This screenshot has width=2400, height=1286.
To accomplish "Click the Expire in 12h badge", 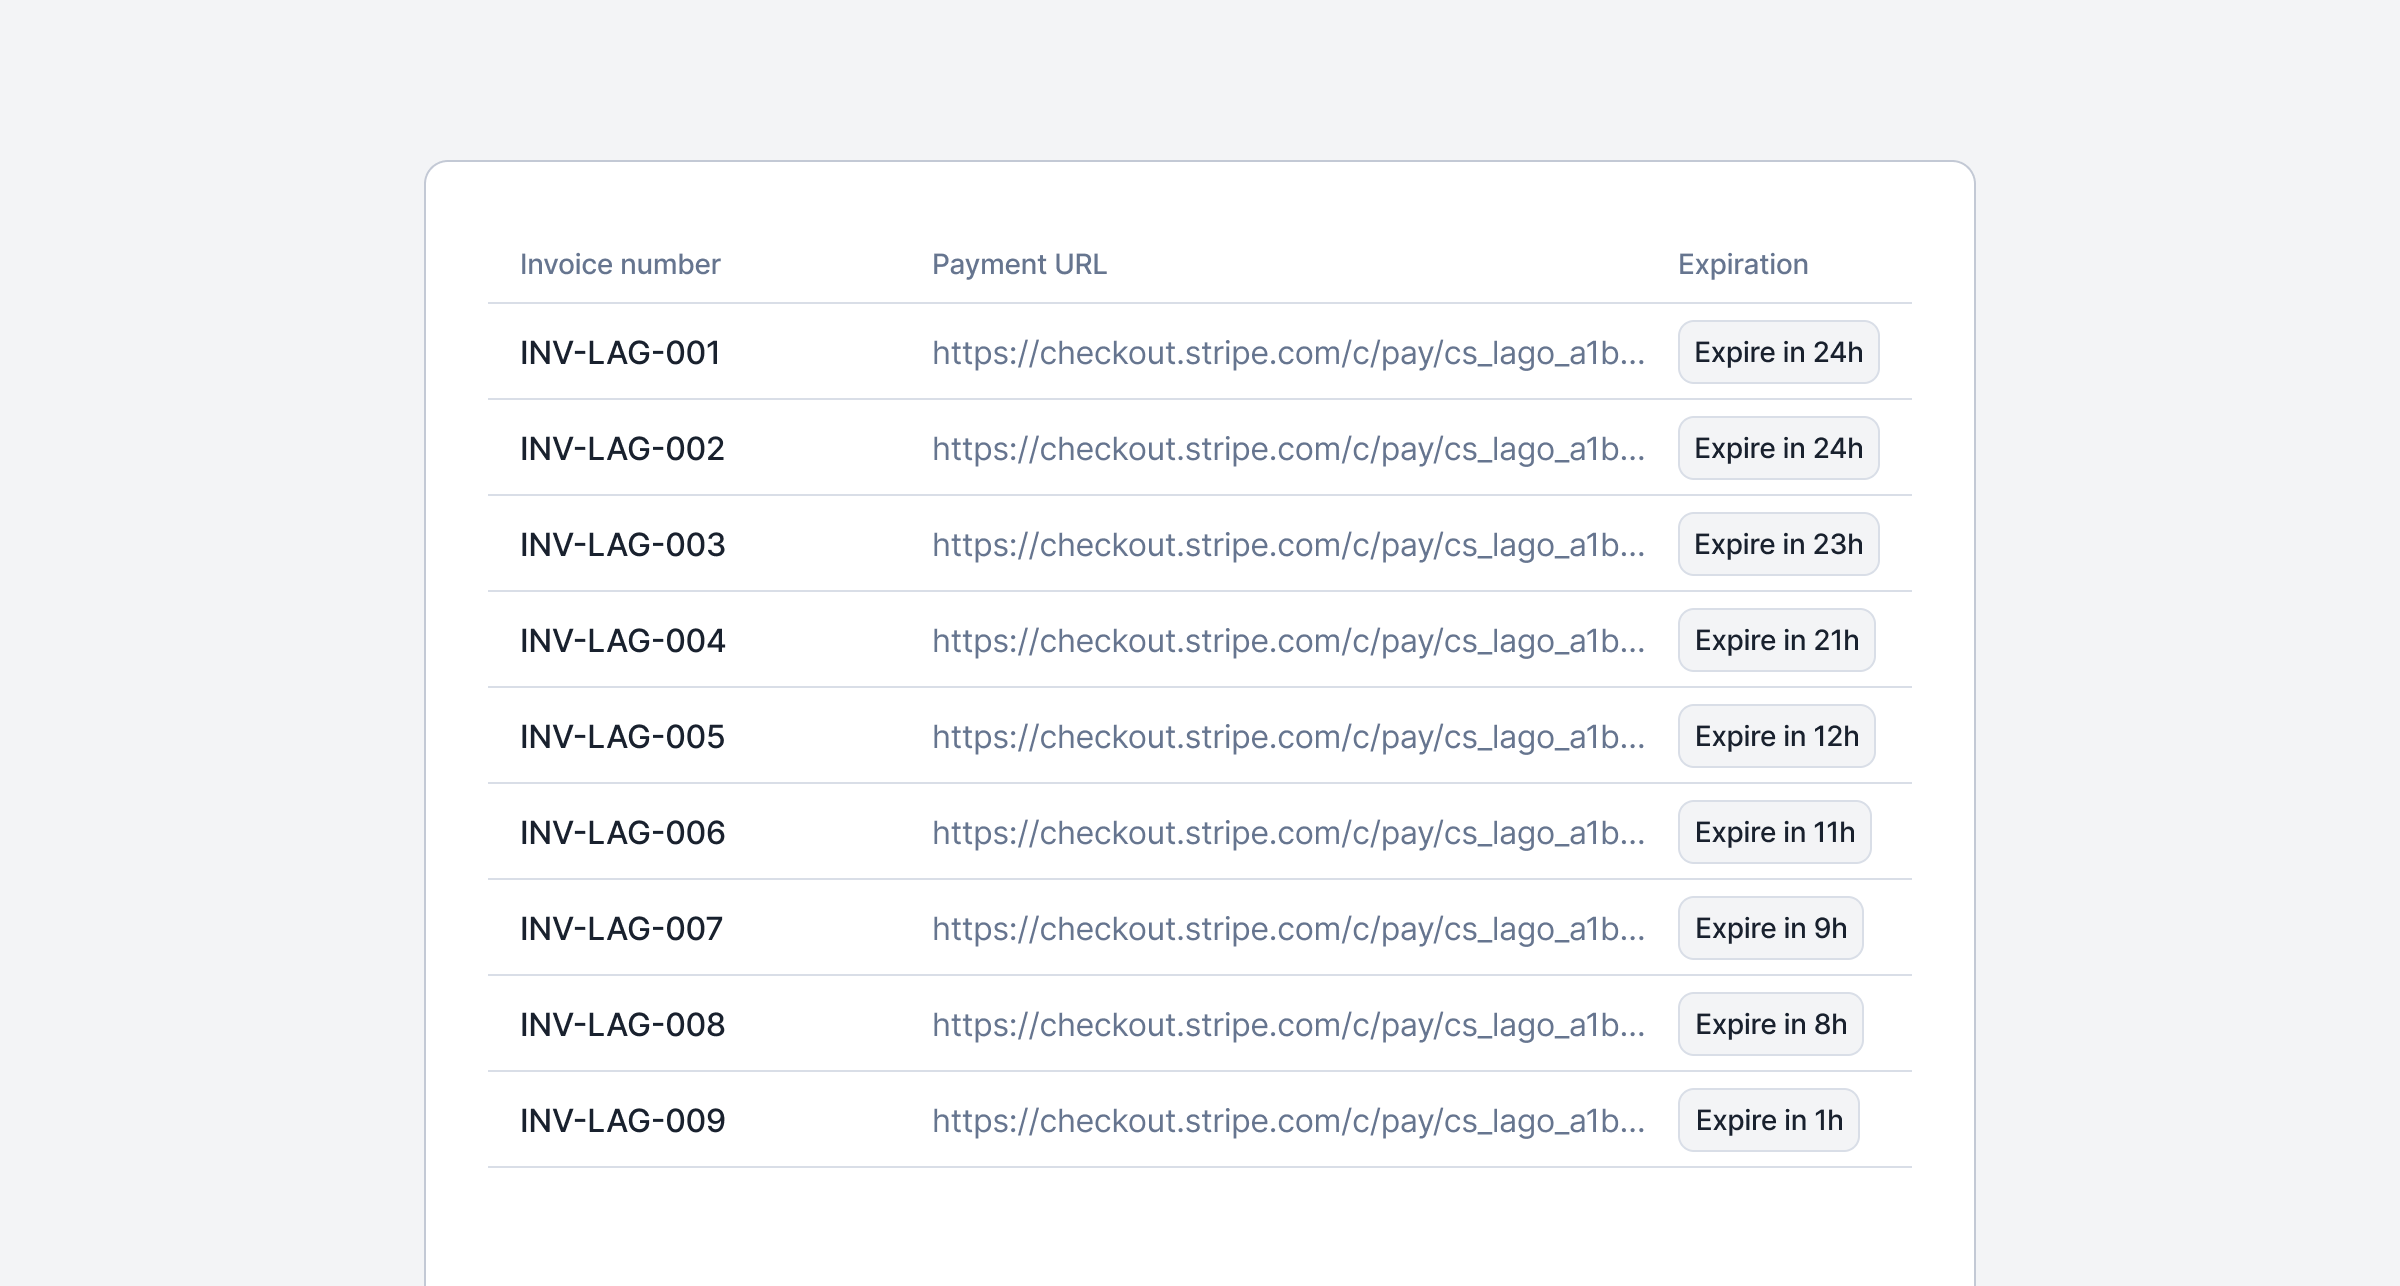I will [x=1776, y=736].
